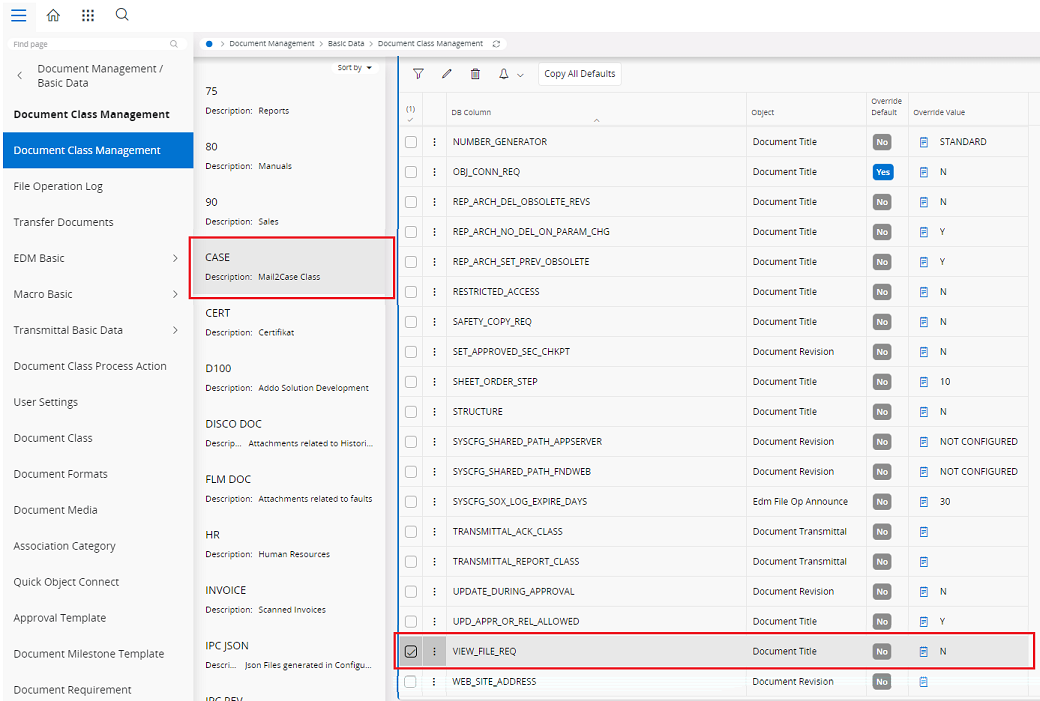
Task: Open the filter funnel icon in toolbar
Action: [418, 74]
